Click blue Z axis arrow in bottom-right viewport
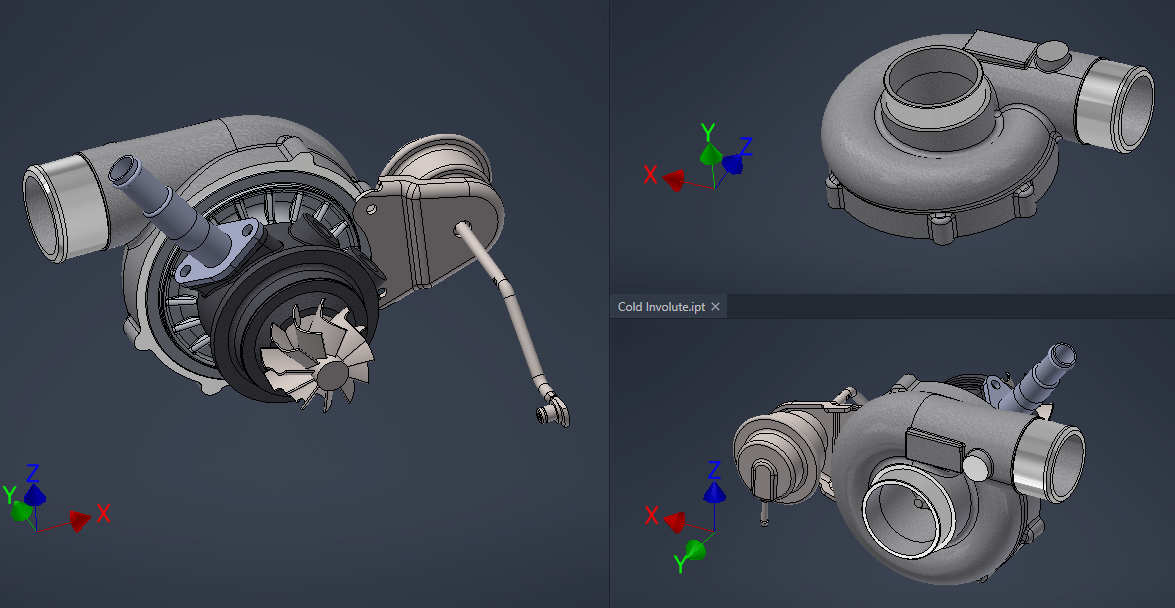This screenshot has width=1175, height=608. click(714, 493)
